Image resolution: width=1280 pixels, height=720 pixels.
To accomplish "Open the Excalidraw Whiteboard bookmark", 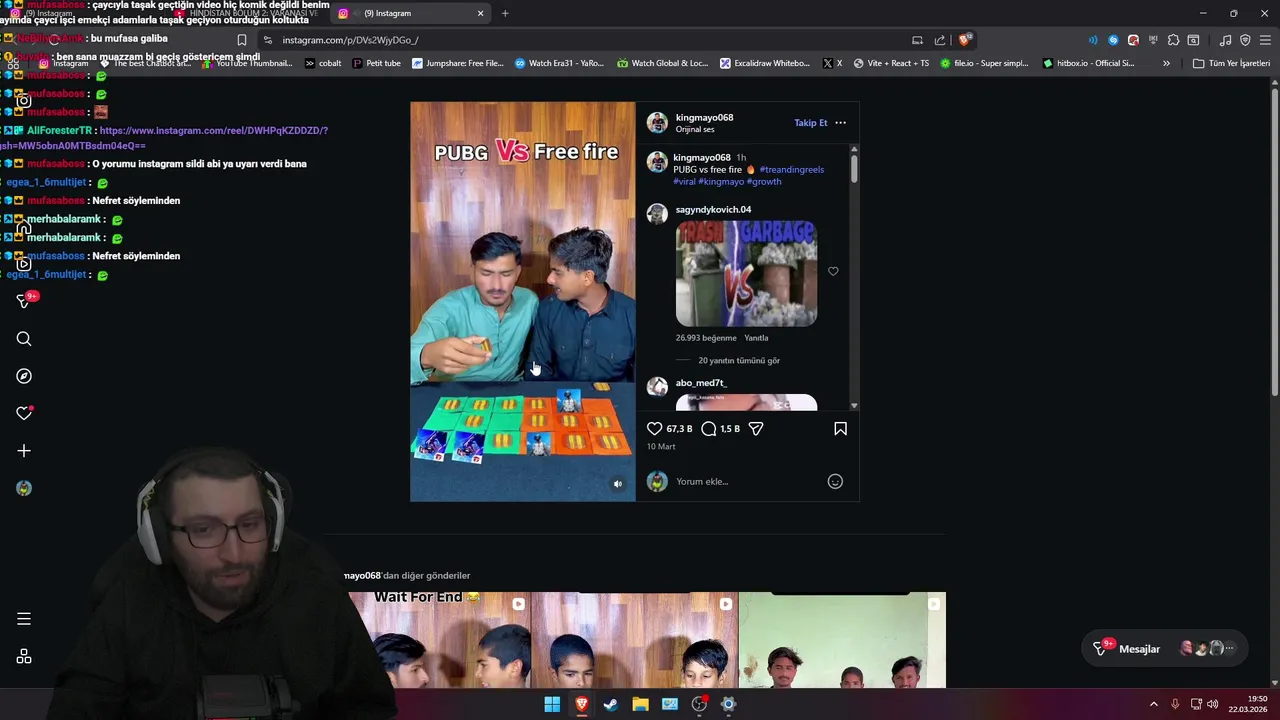I will coord(765,63).
